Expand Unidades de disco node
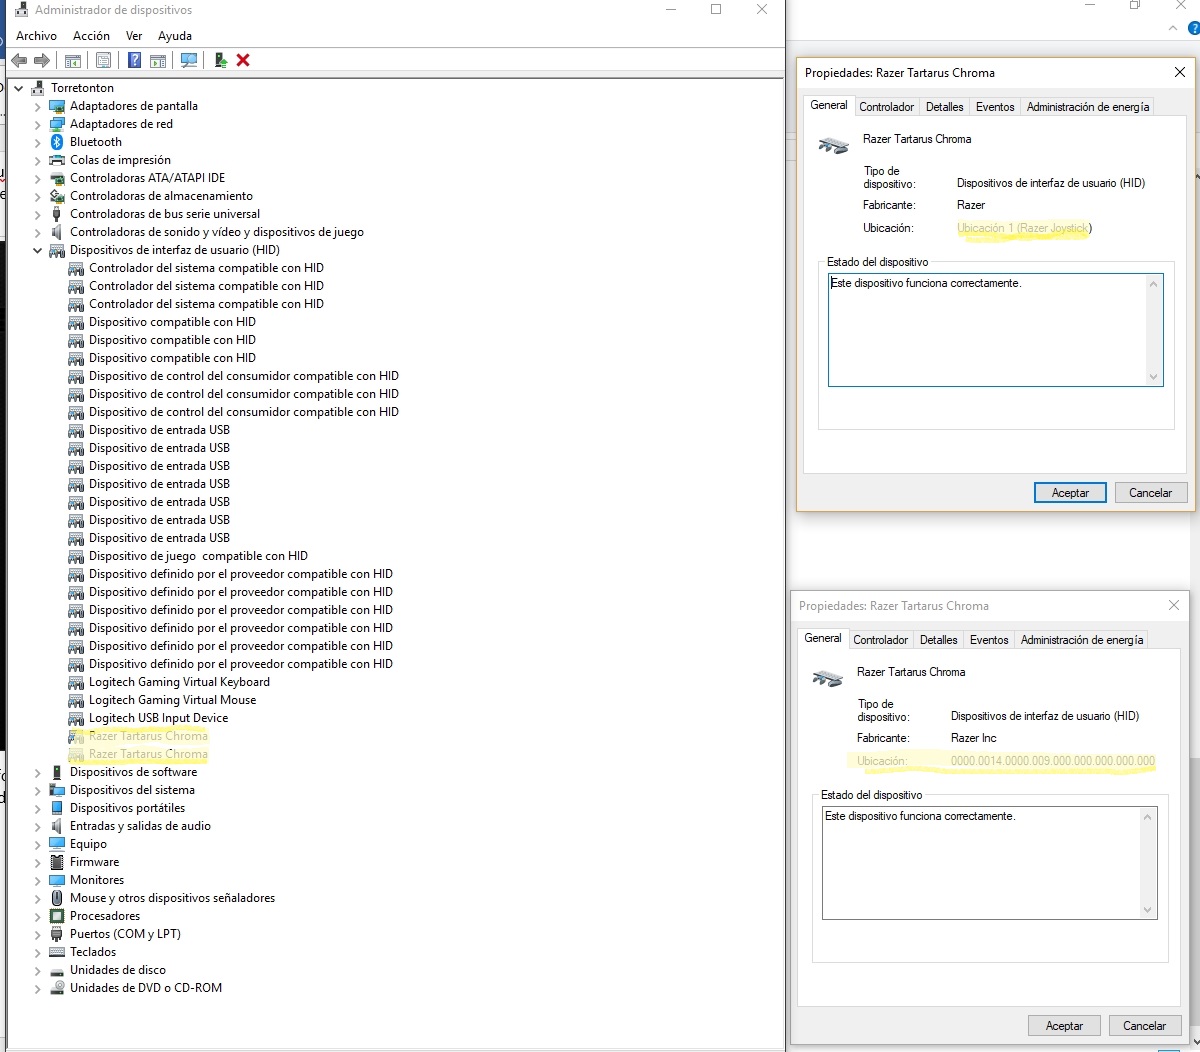The height and width of the screenshot is (1052, 1200). pyautogui.click(x=38, y=970)
